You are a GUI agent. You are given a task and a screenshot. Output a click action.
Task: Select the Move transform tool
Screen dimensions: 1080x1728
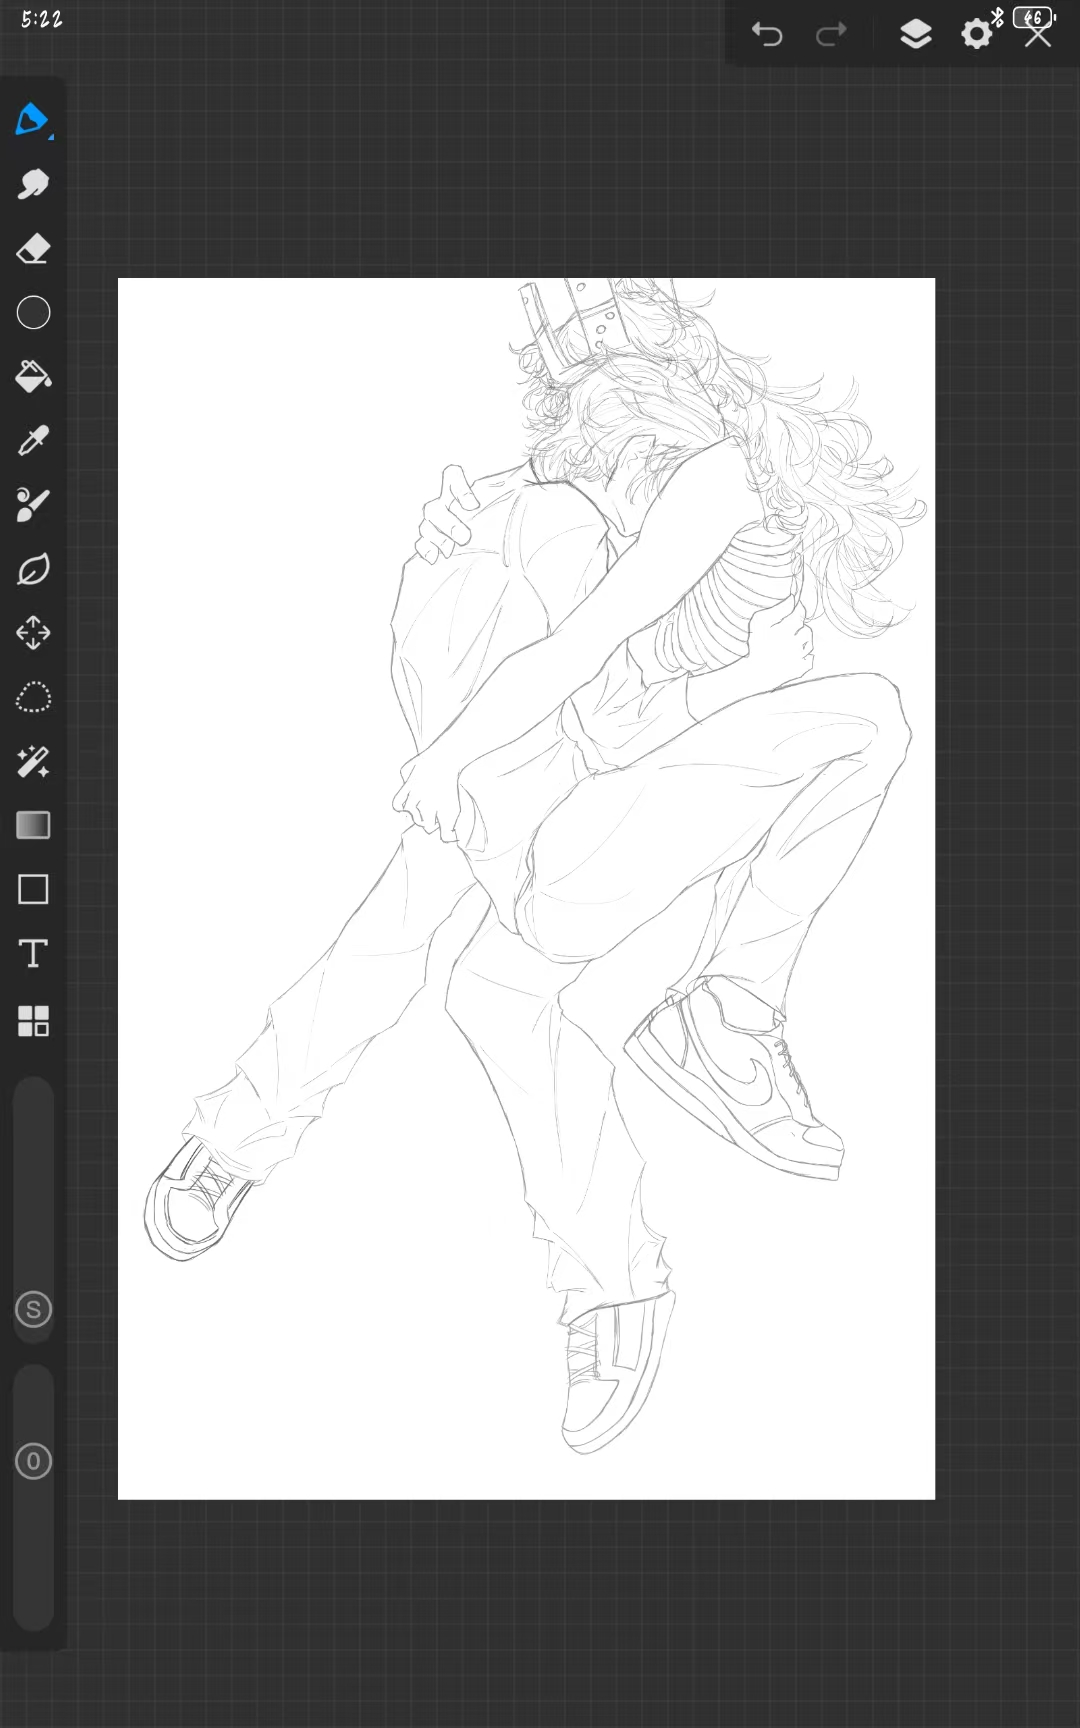click(x=33, y=633)
